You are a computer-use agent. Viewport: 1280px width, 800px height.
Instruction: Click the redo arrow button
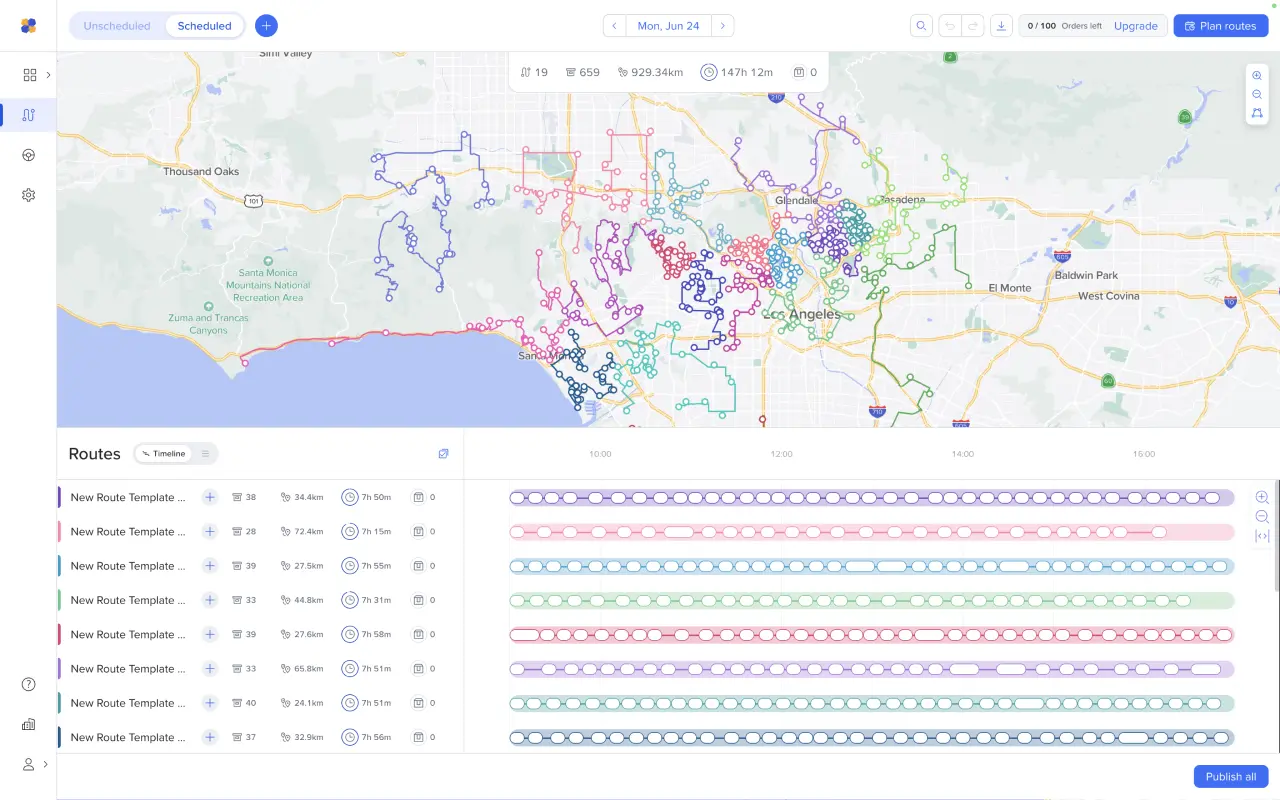click(973, 26)
